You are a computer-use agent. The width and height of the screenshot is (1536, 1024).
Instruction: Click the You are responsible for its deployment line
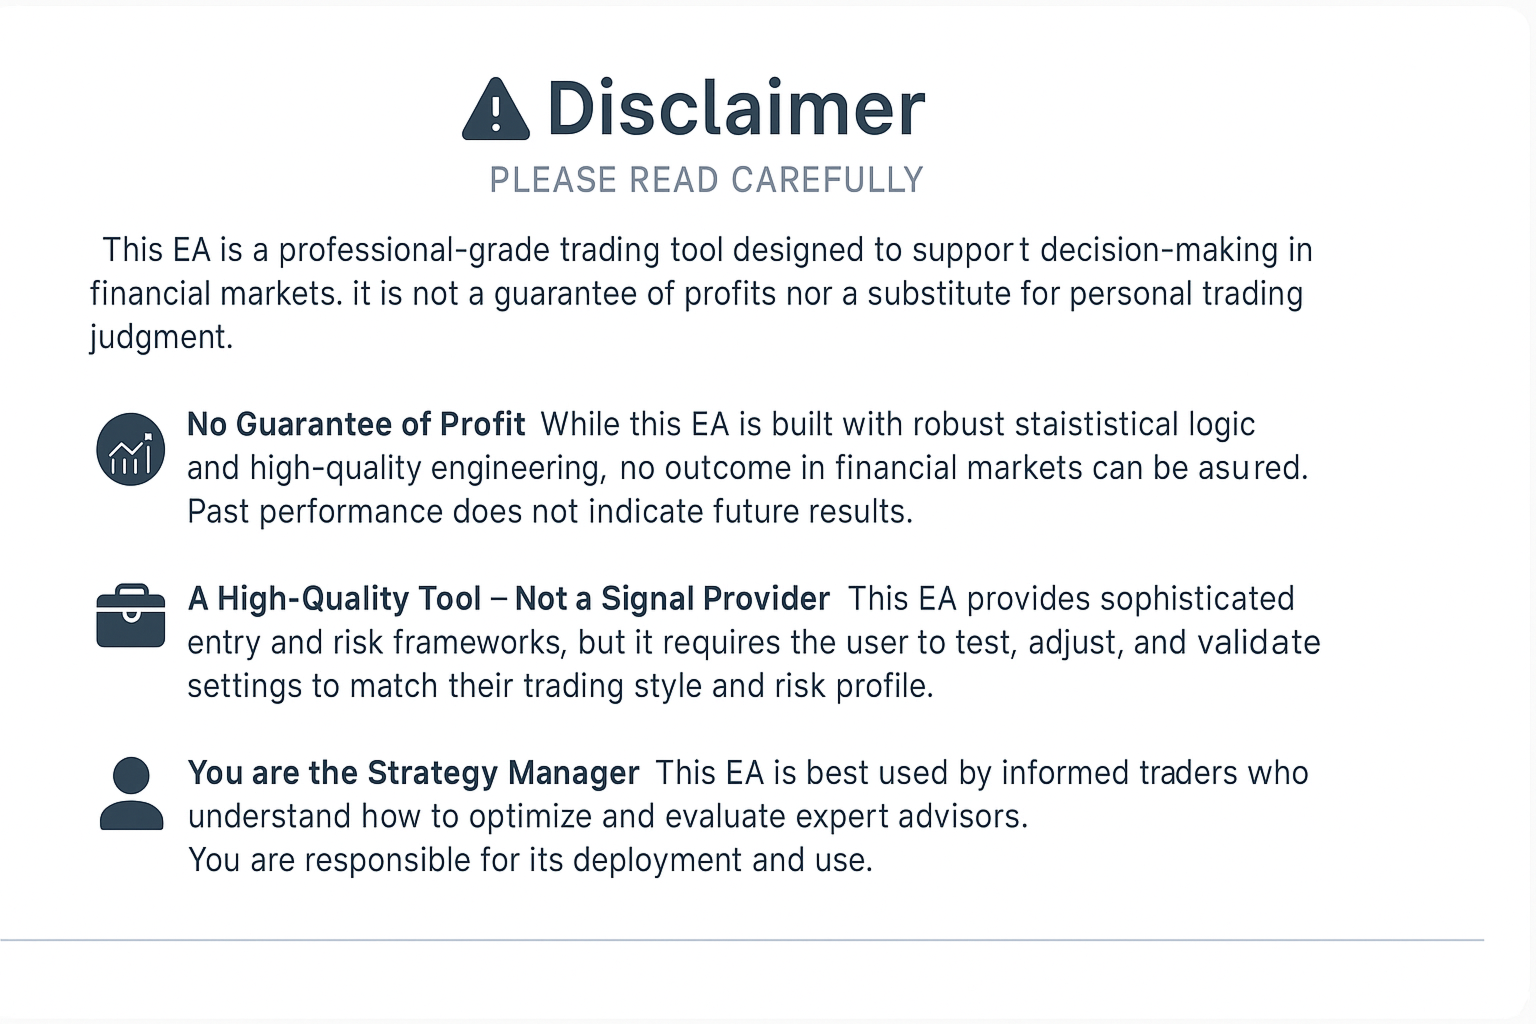tap(530, 860)
